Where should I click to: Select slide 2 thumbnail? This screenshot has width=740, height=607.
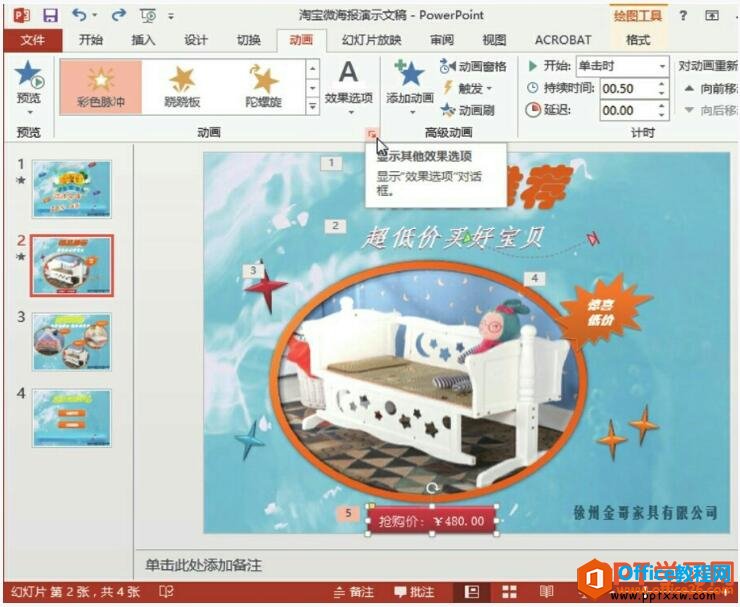point(72,265)
